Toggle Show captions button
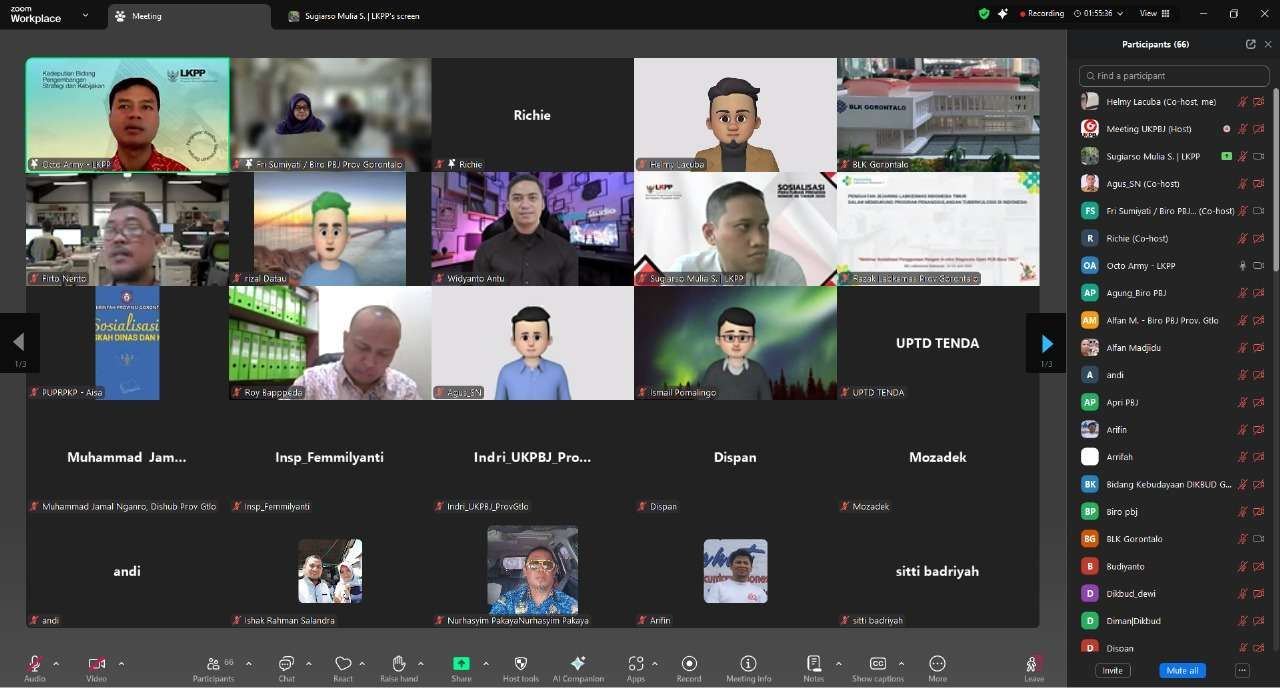Screen dimensions: 1280x688 point(877,665)
